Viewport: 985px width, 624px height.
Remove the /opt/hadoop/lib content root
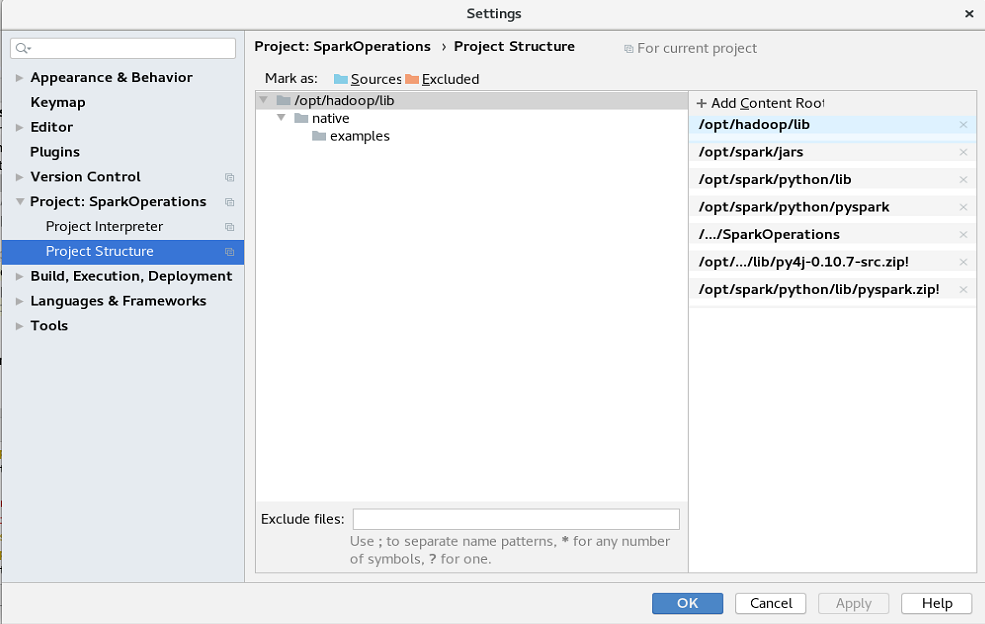[x=963, y=125]
